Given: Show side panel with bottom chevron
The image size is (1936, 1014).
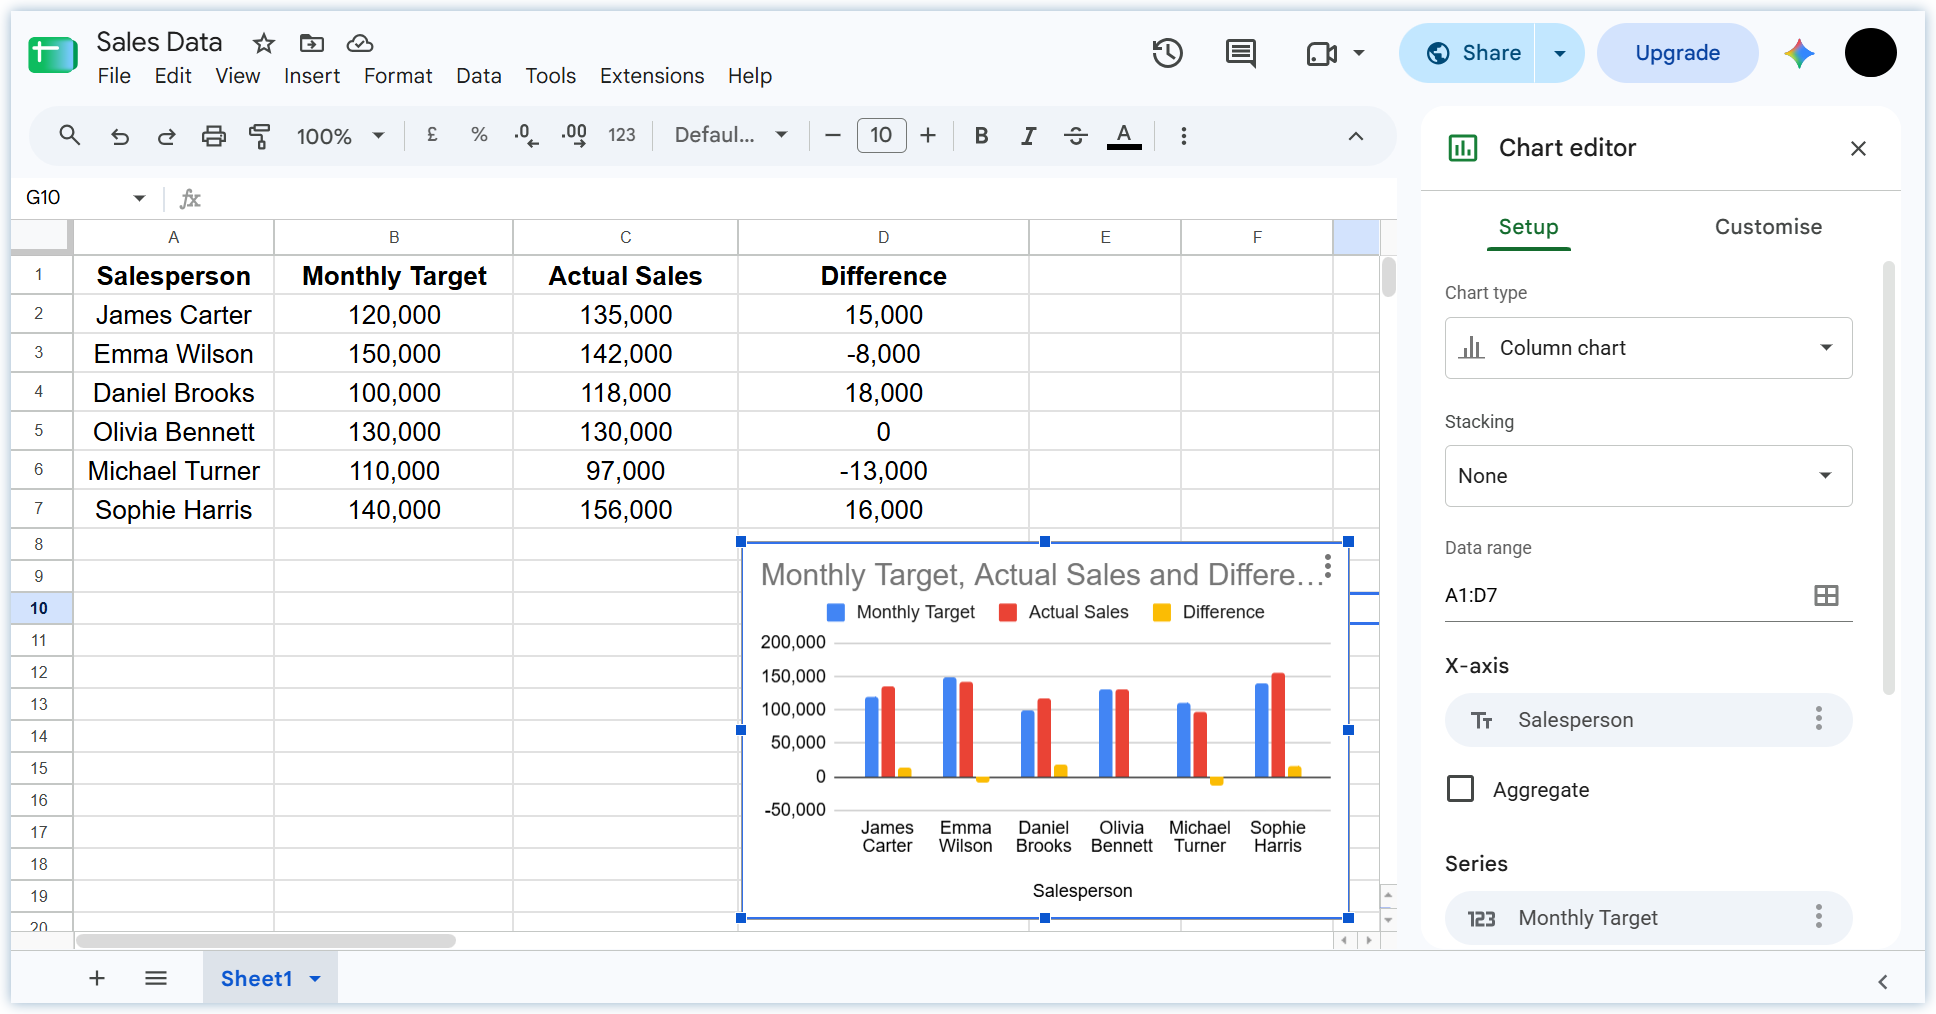Looking at the screenshot, I should pos(1882,981).
